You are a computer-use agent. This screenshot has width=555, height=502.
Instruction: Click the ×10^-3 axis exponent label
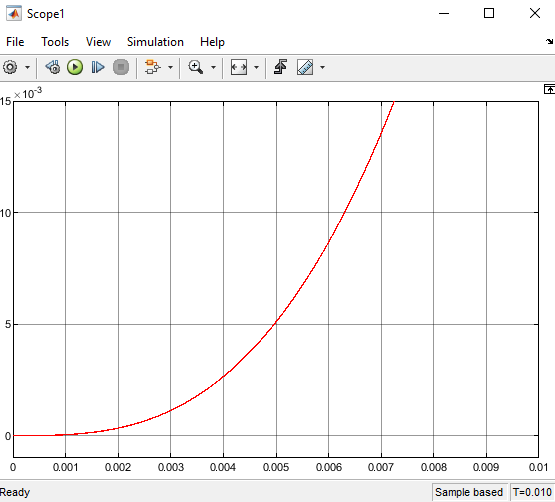[x=28, y=93]
